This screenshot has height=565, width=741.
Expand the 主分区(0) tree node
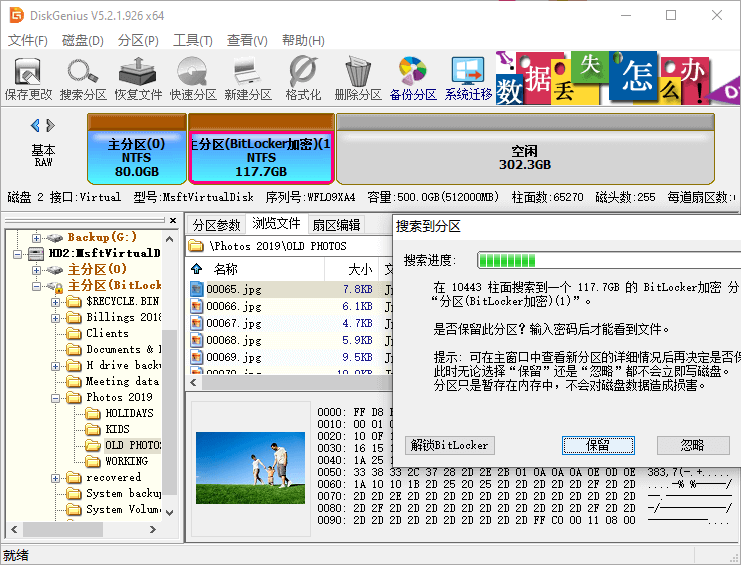(36, 270)
